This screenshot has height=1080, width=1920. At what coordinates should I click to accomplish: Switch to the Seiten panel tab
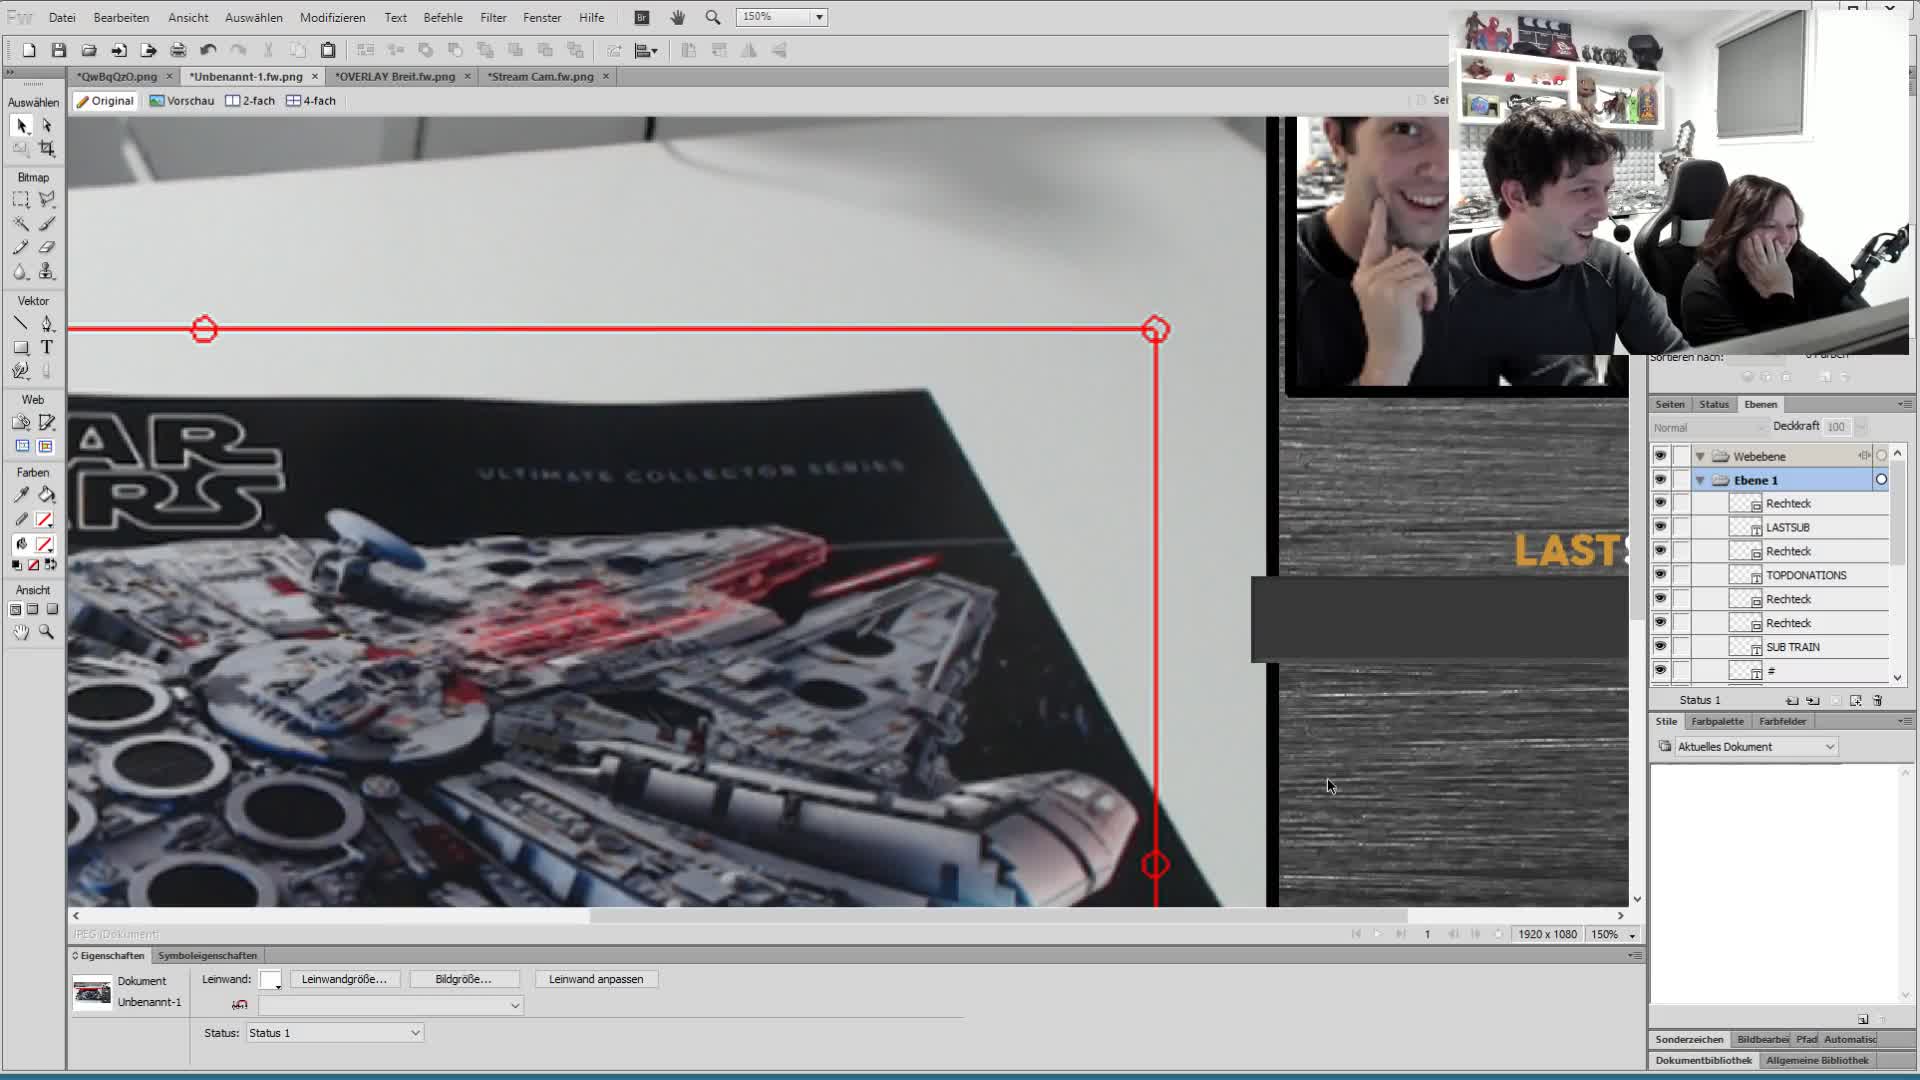coord(1669,404)
